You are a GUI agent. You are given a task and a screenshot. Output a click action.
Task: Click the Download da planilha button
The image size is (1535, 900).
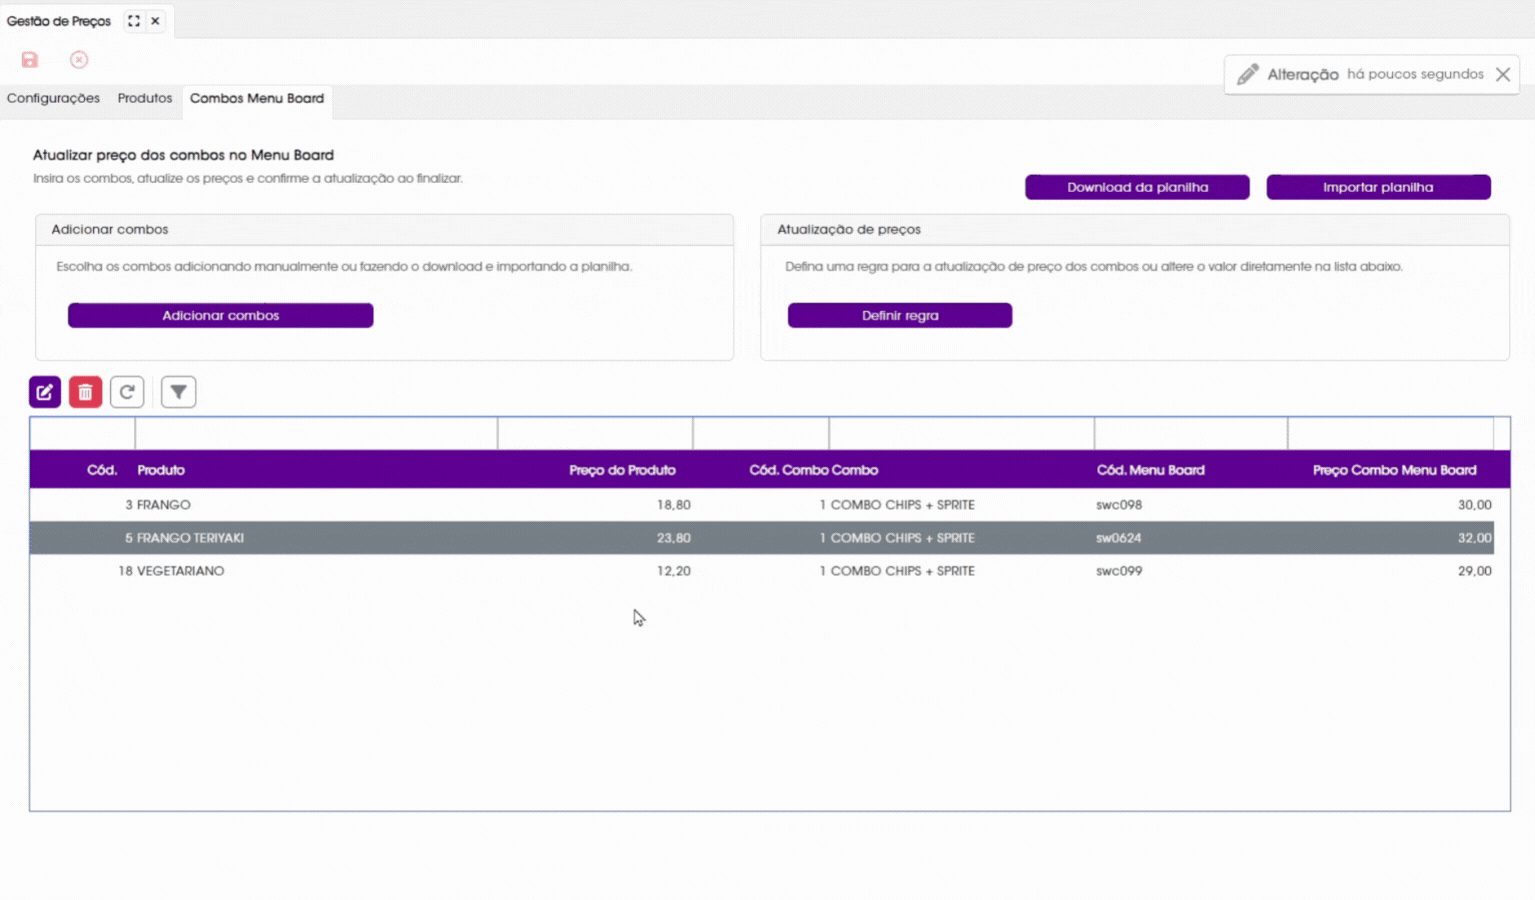1137,187
